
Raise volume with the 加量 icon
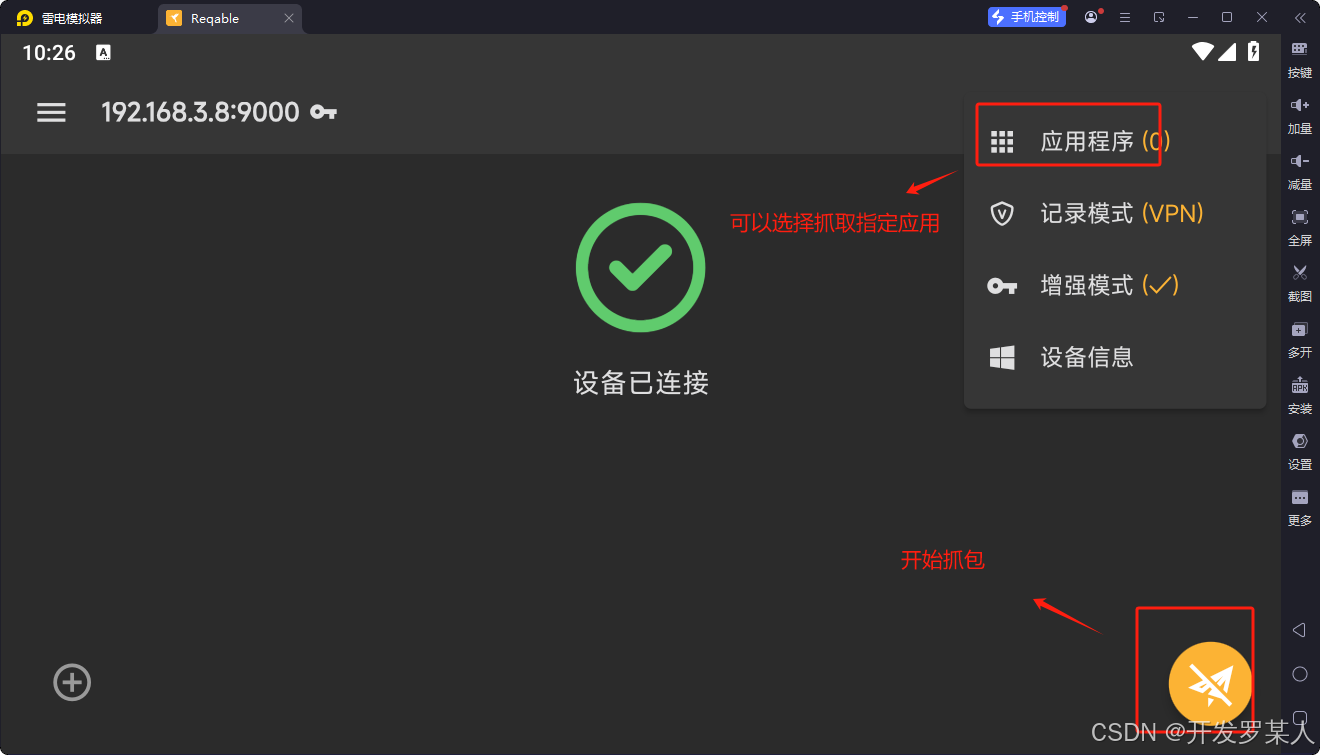click(1299, 115)
